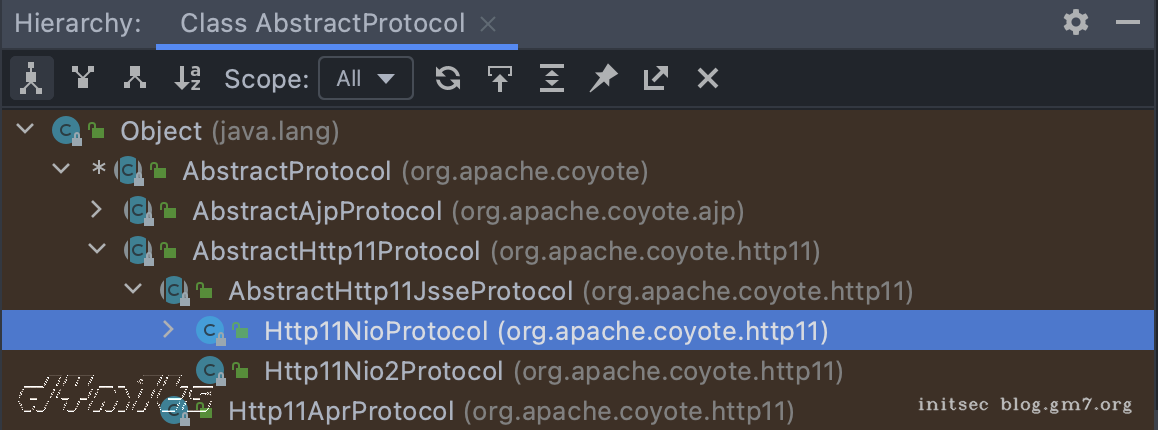Image resolution: width=1158 pixels, height=430 pixels.
Task: Select the class hierarchy view icon
Action: point(32,78)
